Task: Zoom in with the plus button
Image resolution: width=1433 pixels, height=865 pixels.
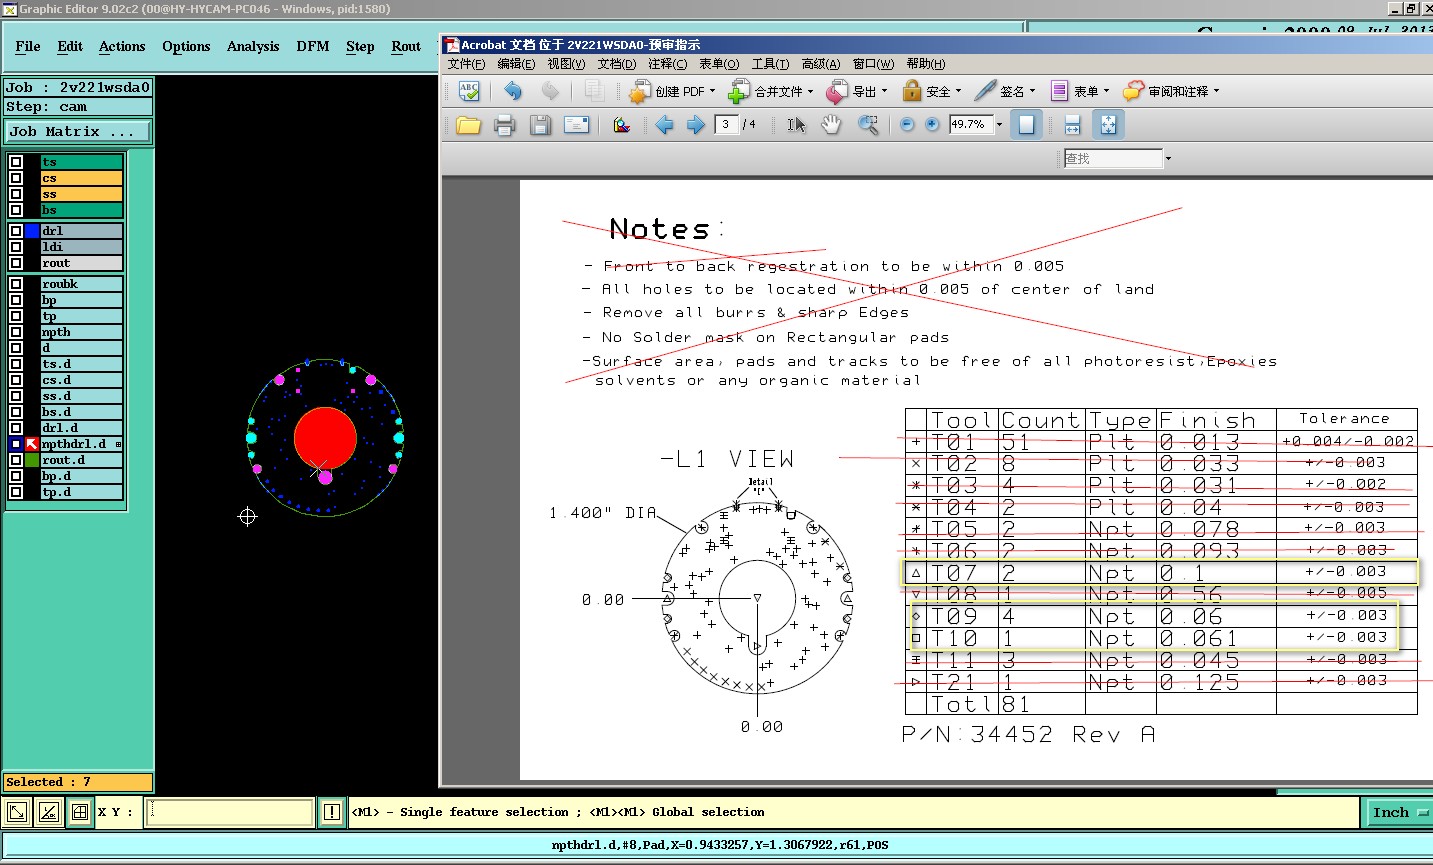Action: pyautogui.click(x=932, y=125)
